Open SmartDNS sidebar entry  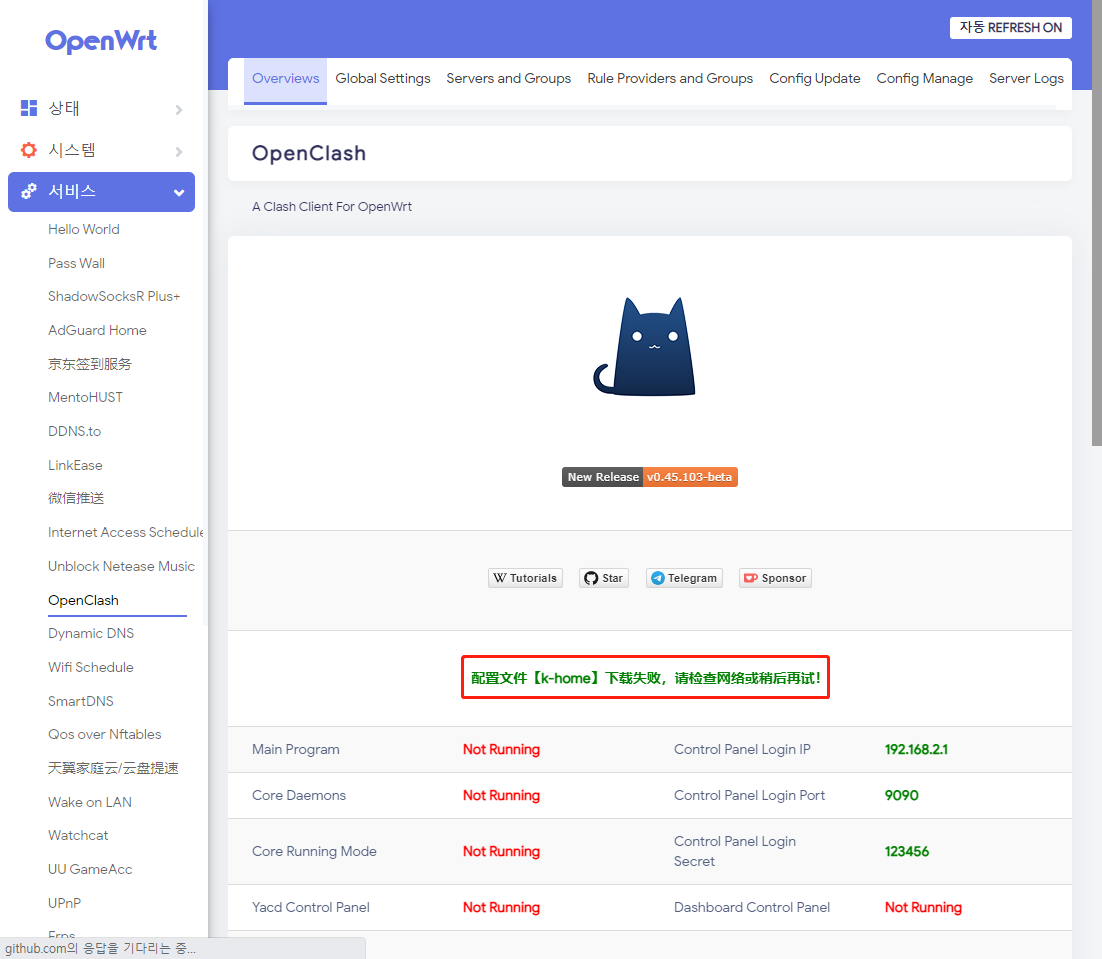tap(81, 701)
